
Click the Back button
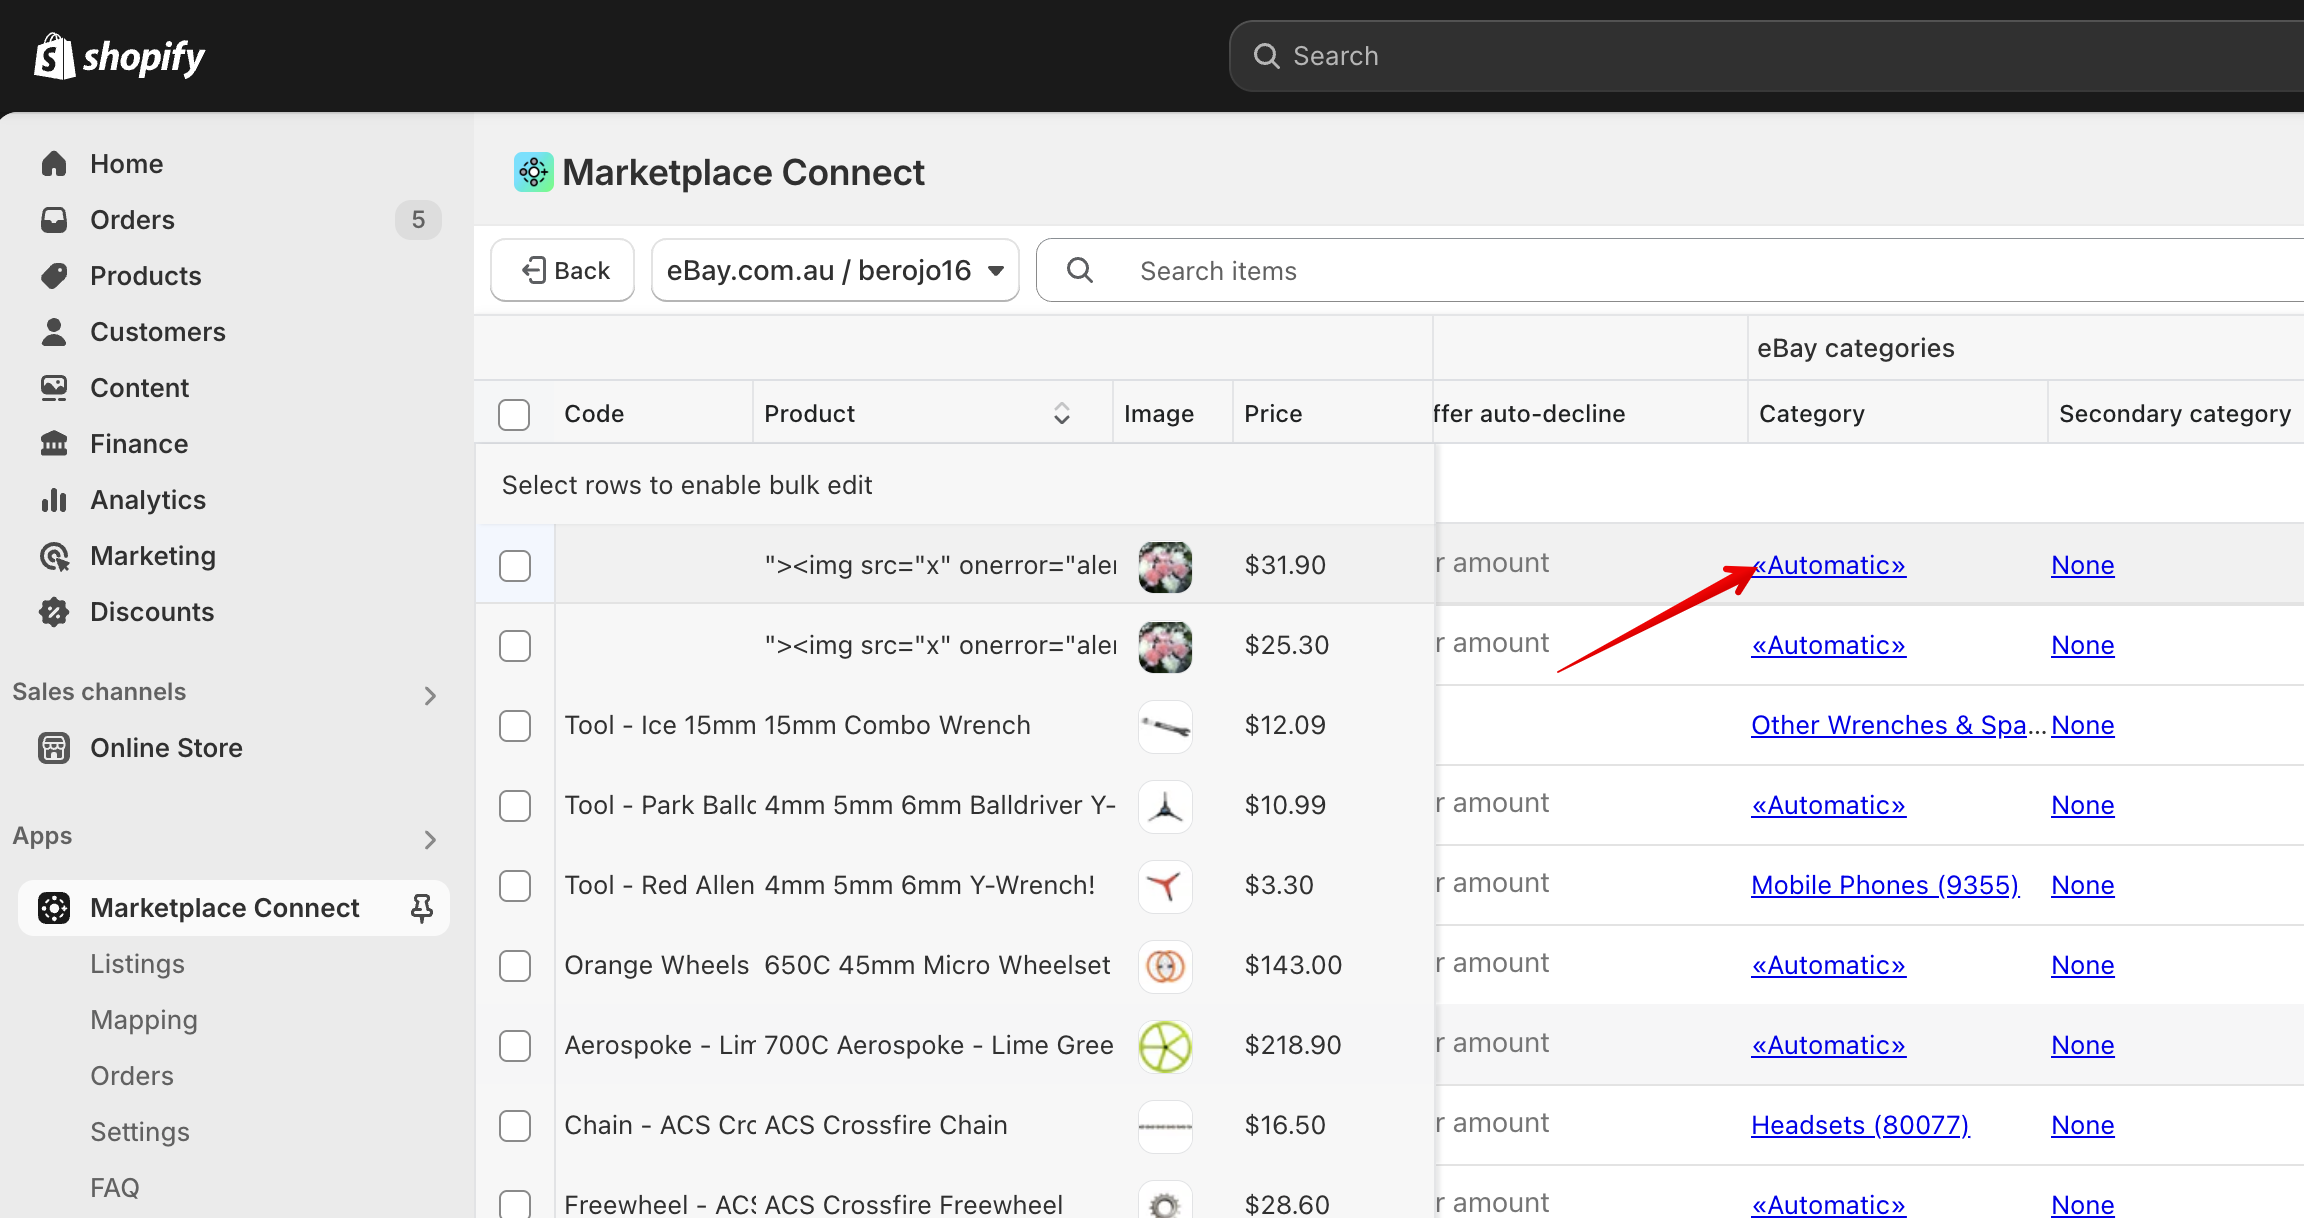(563, 270)
